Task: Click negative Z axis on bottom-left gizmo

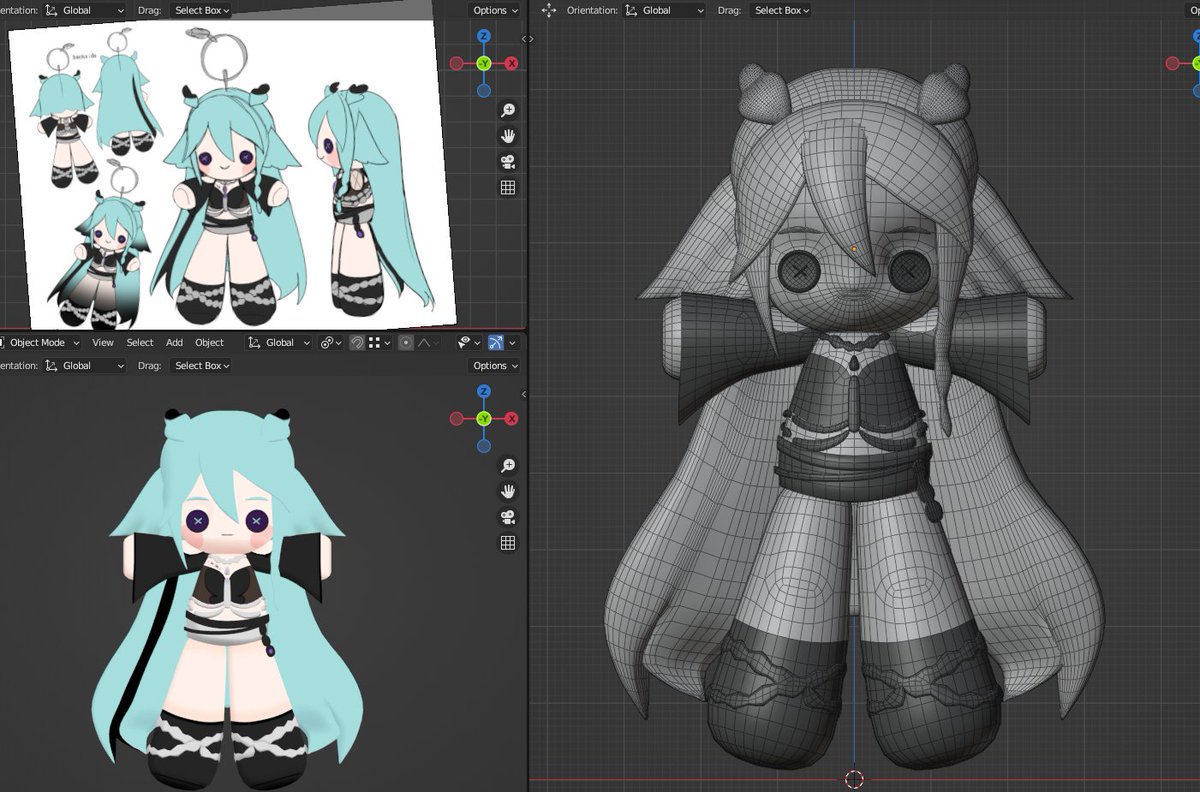Action: click(484, 446)
